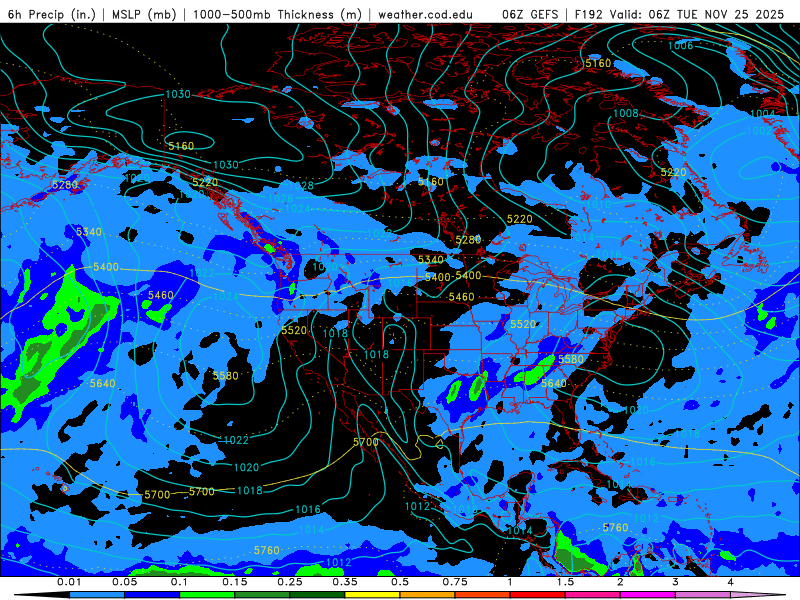Image resolution: width=800 pixels, height=600 pixels.
Task: Select the bright green 0.1–0.15 legend swatch
Action: pos(207,595)
